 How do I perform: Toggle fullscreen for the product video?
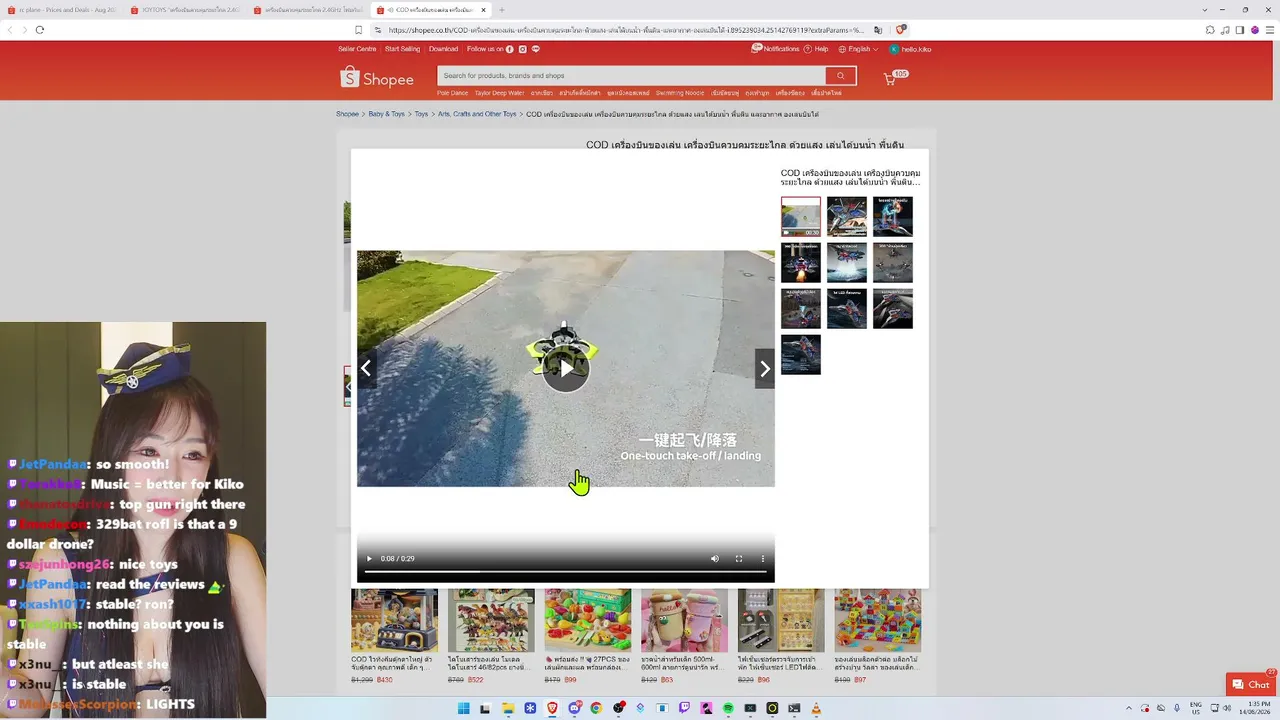[739, 559]
